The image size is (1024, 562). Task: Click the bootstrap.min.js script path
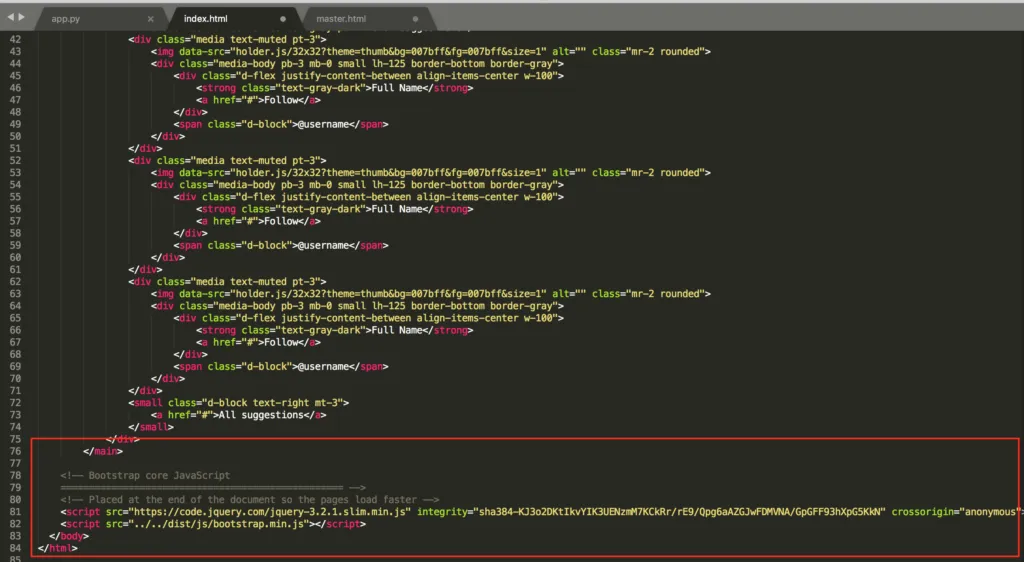219,524
